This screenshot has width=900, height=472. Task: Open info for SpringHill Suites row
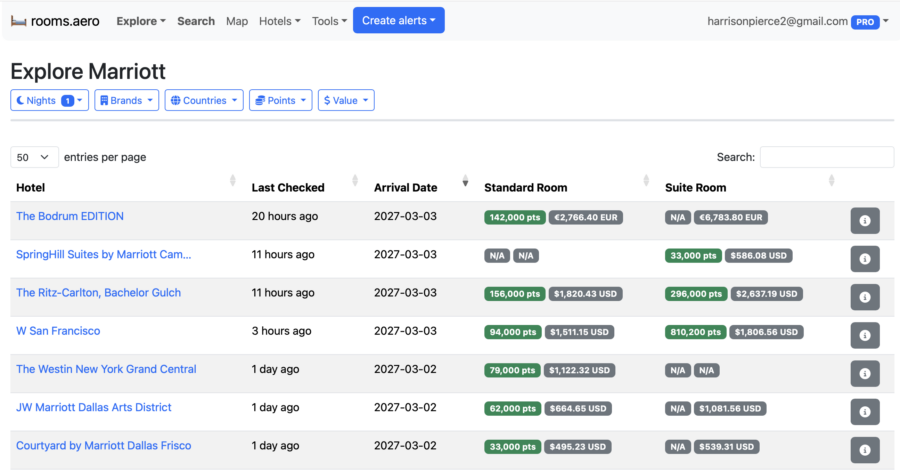[x=865, y=259]
